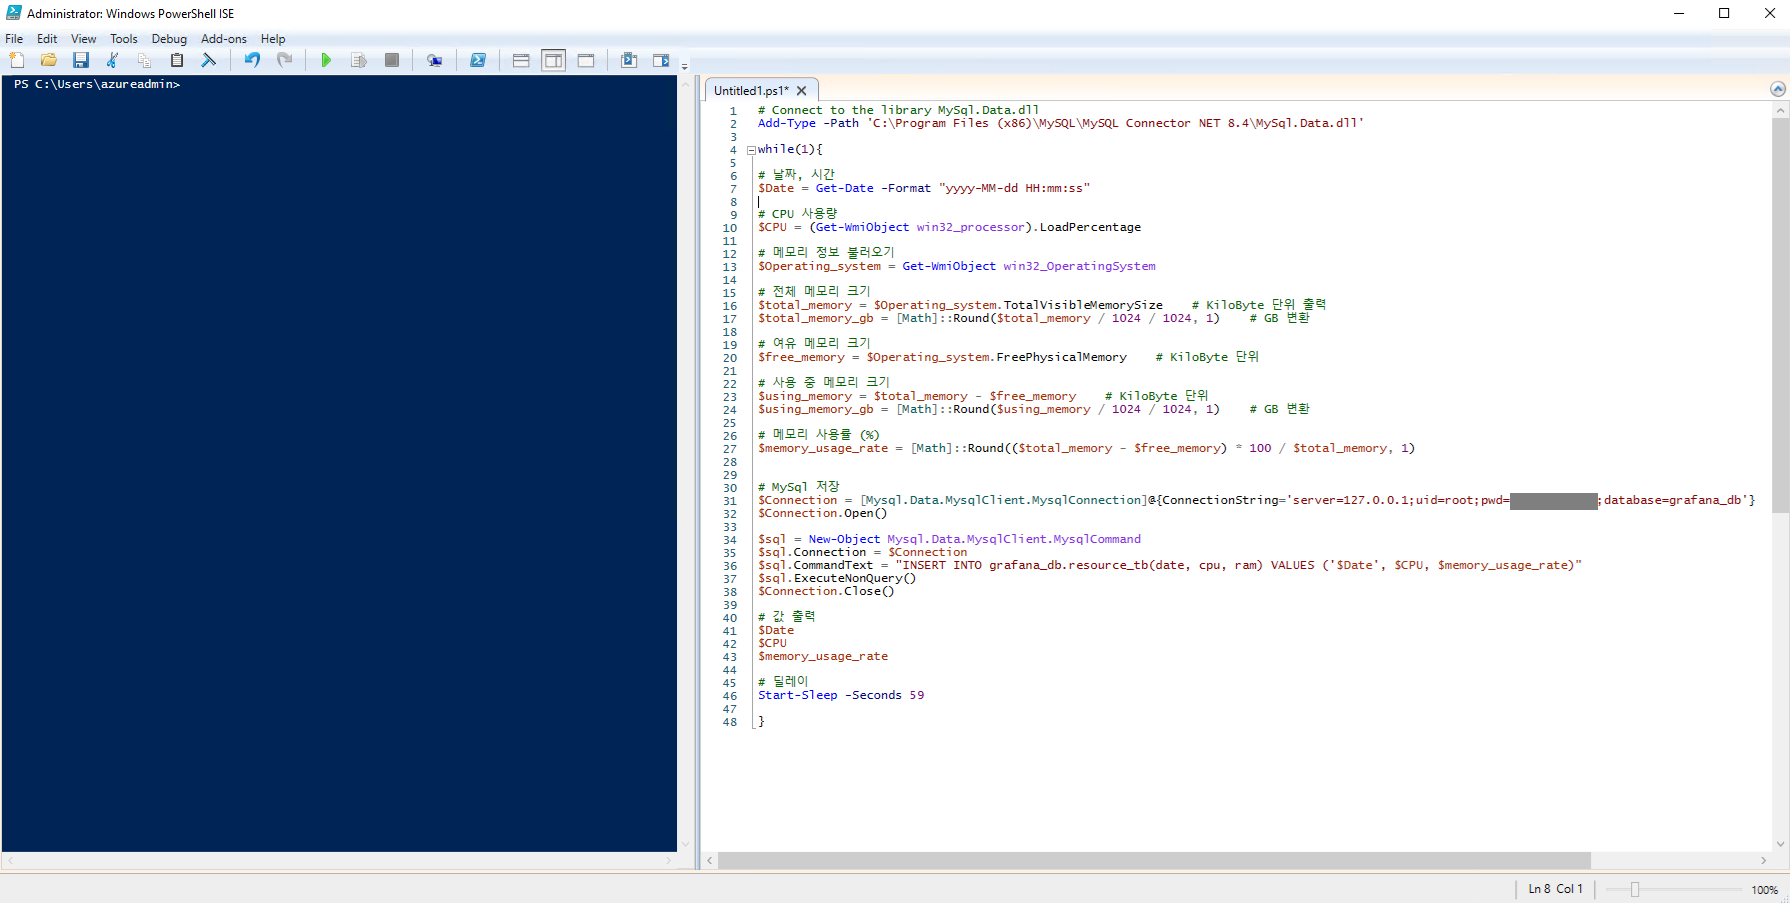Screen dimensions: 1790x903
Task: Click the $sql.ExecuteNonQuery() line
Action: click(836, 579)
